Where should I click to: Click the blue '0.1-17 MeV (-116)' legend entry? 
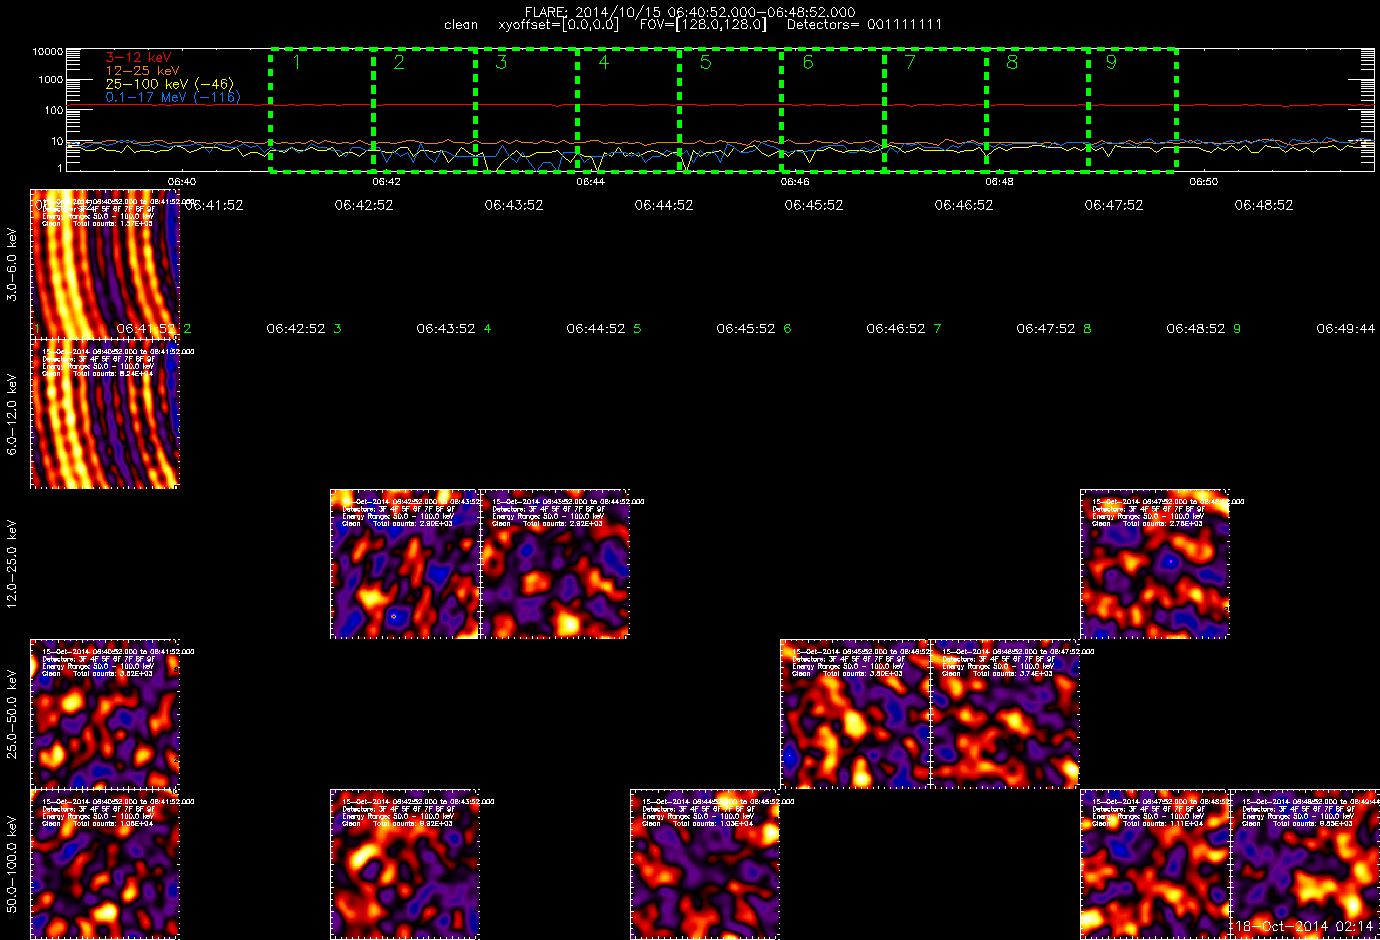coord(173,97)
